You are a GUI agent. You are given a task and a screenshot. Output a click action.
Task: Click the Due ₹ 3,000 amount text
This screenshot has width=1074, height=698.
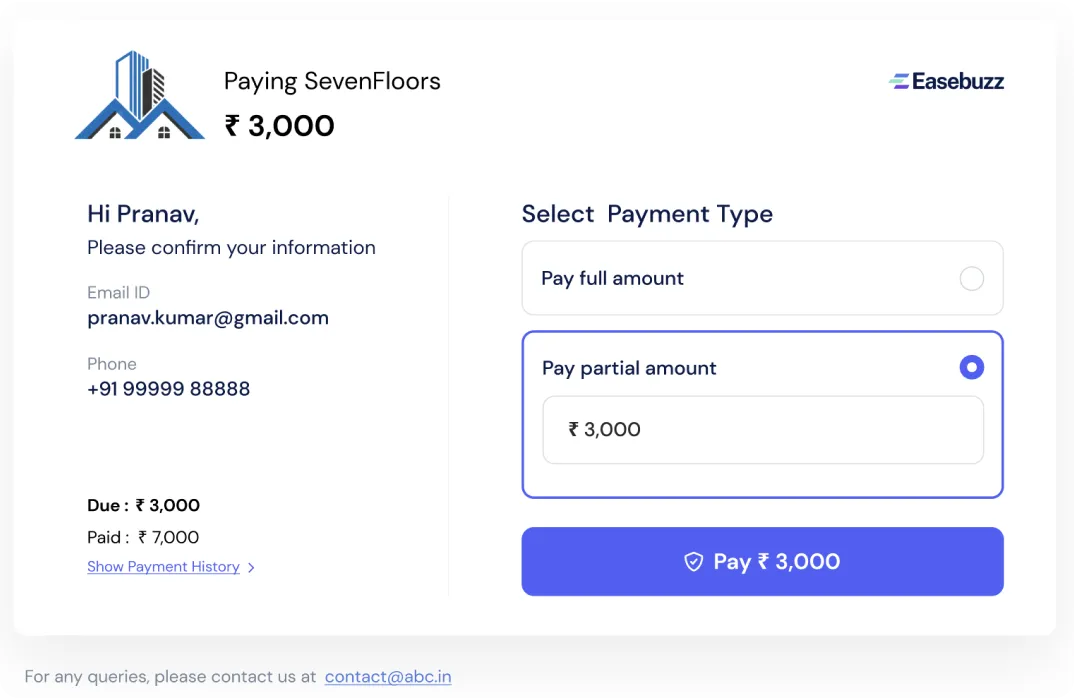(x=144, y=506)
